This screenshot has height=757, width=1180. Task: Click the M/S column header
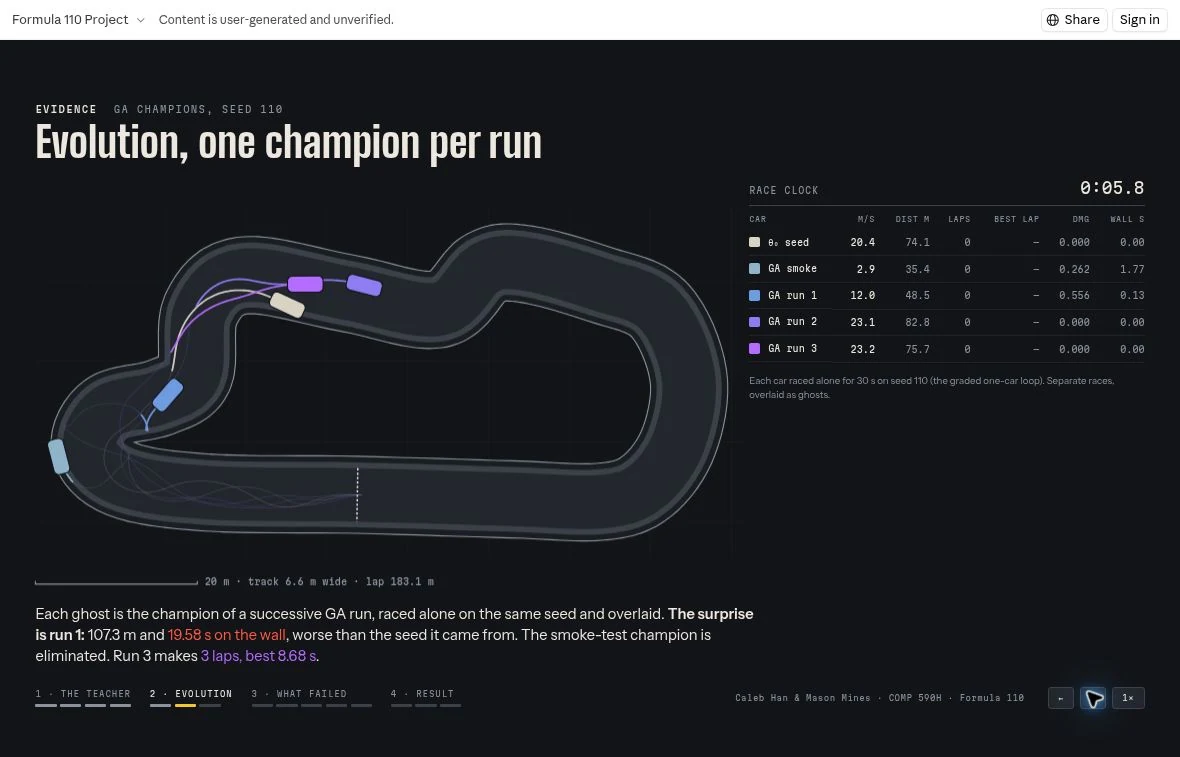[866, 219]
